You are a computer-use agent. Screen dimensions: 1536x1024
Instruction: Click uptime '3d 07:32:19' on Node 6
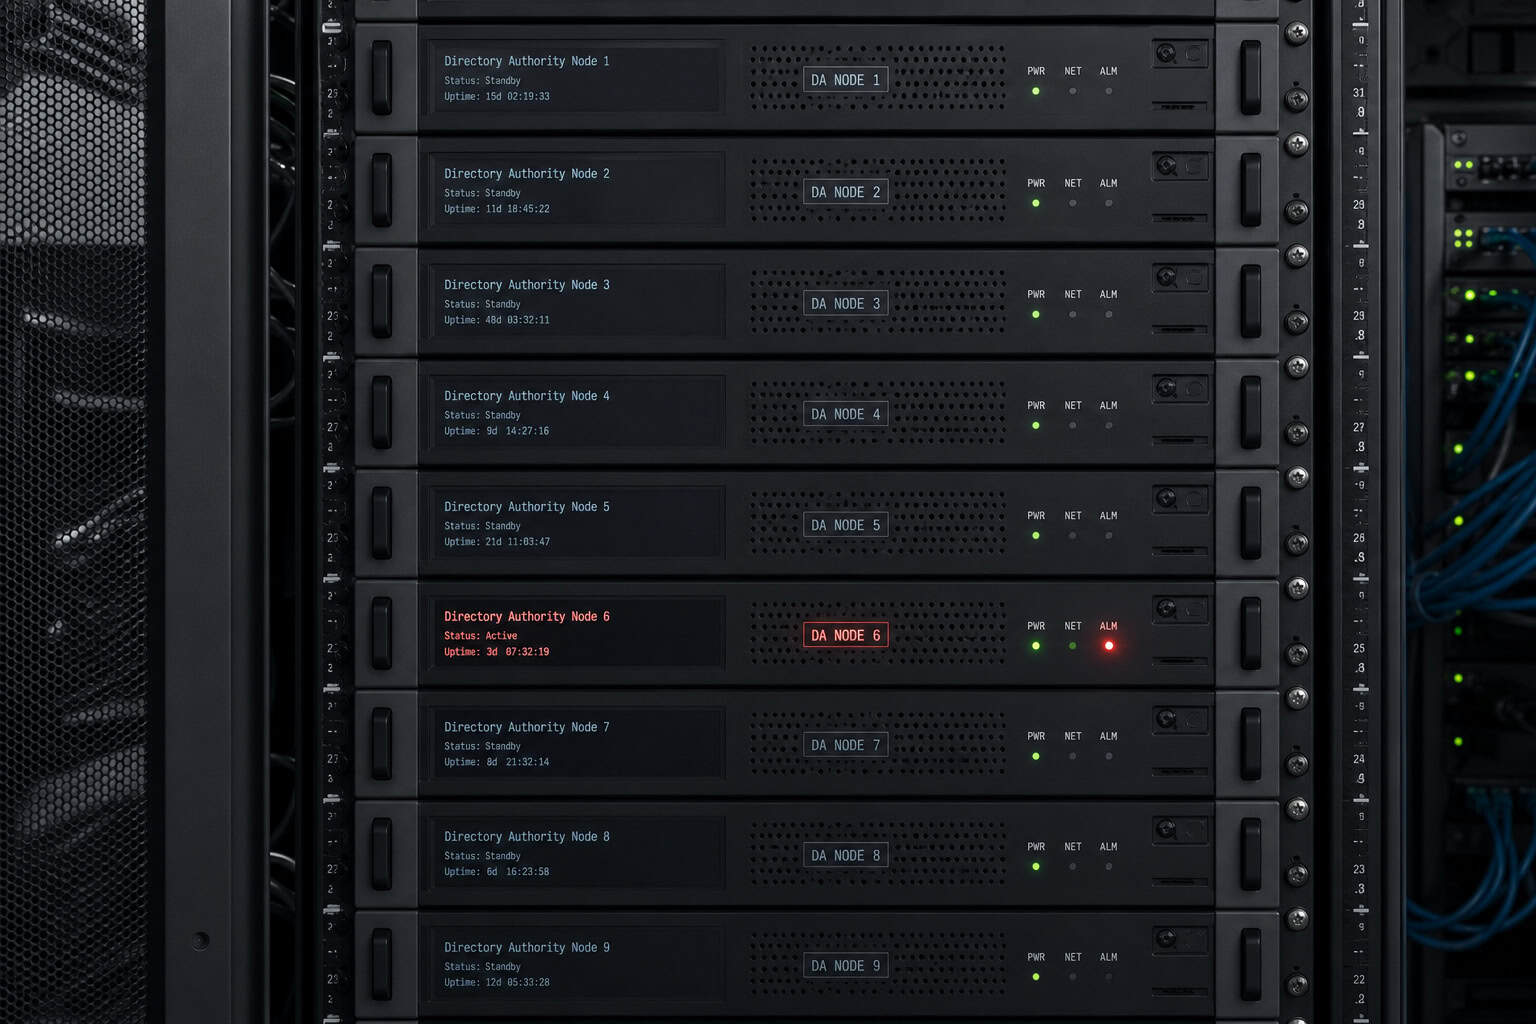point(517,652)
